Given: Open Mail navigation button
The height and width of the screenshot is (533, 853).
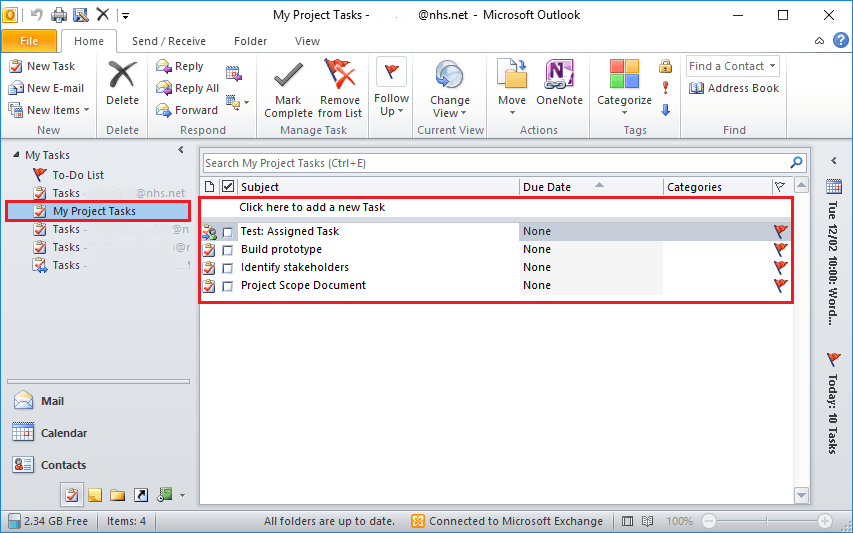Looking at the screenshot, I should (98, 401).
